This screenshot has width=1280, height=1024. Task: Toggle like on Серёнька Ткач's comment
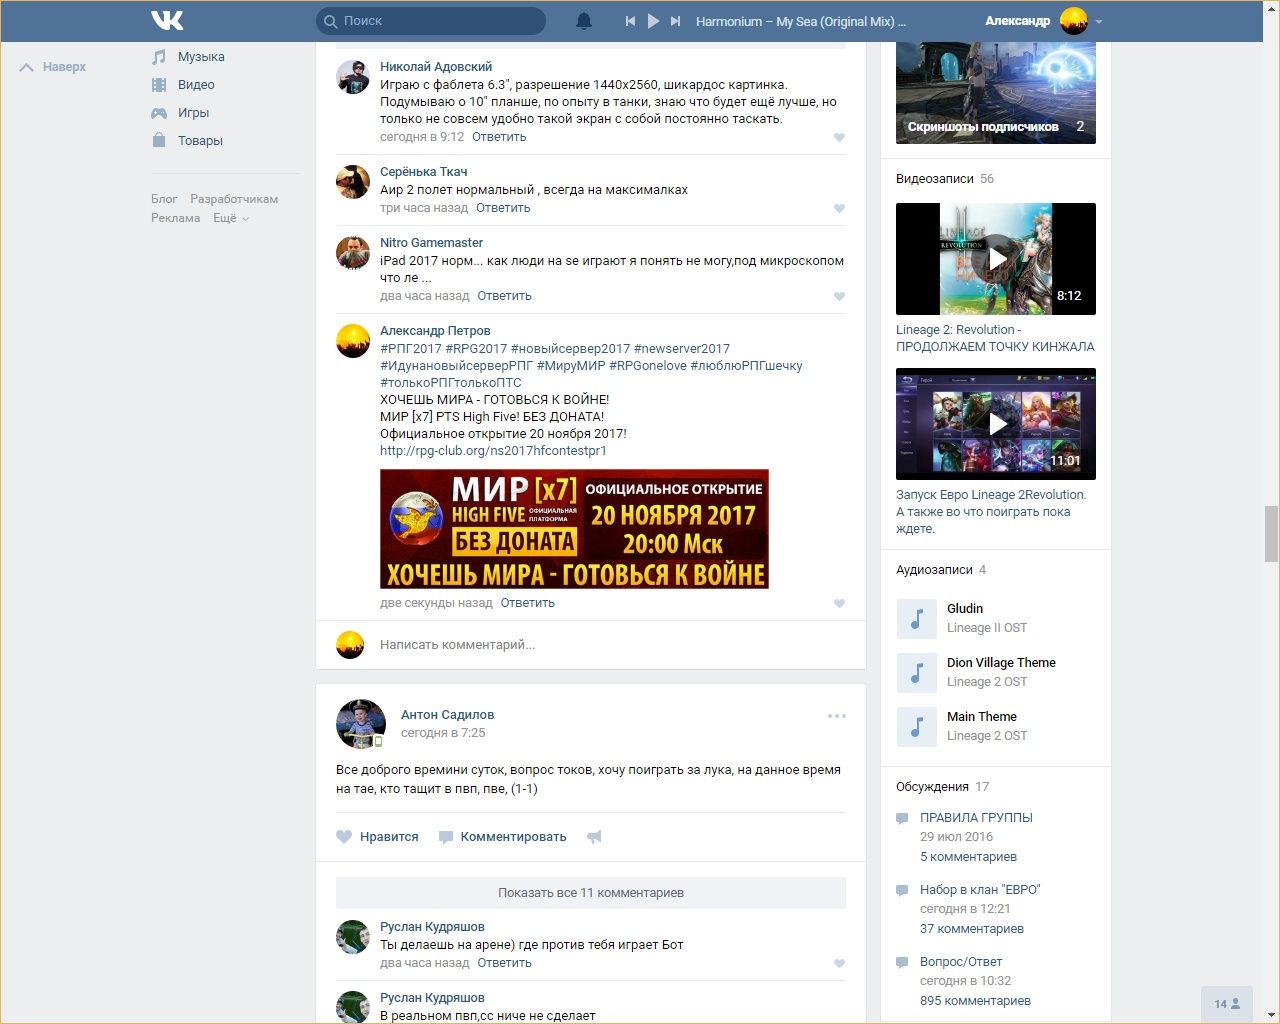click(x=839, y=209)
